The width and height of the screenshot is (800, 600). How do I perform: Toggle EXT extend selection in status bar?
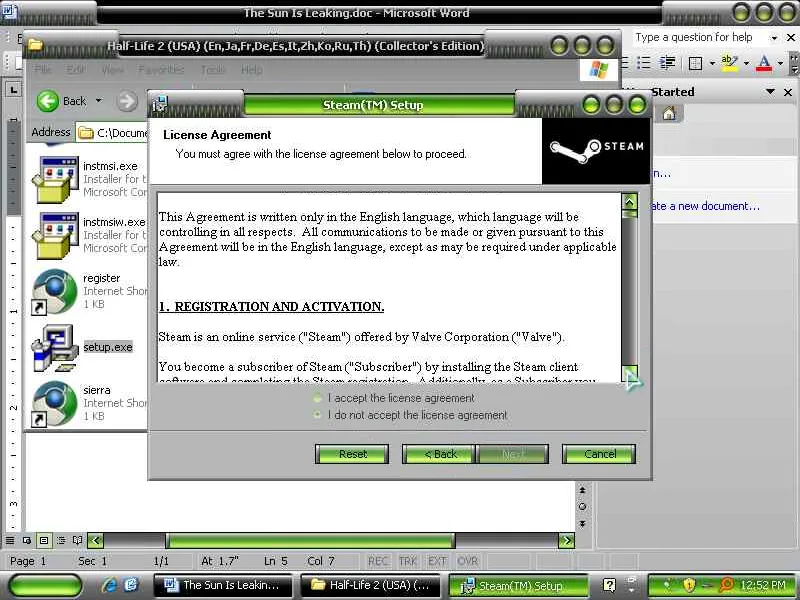coord(437,561)
